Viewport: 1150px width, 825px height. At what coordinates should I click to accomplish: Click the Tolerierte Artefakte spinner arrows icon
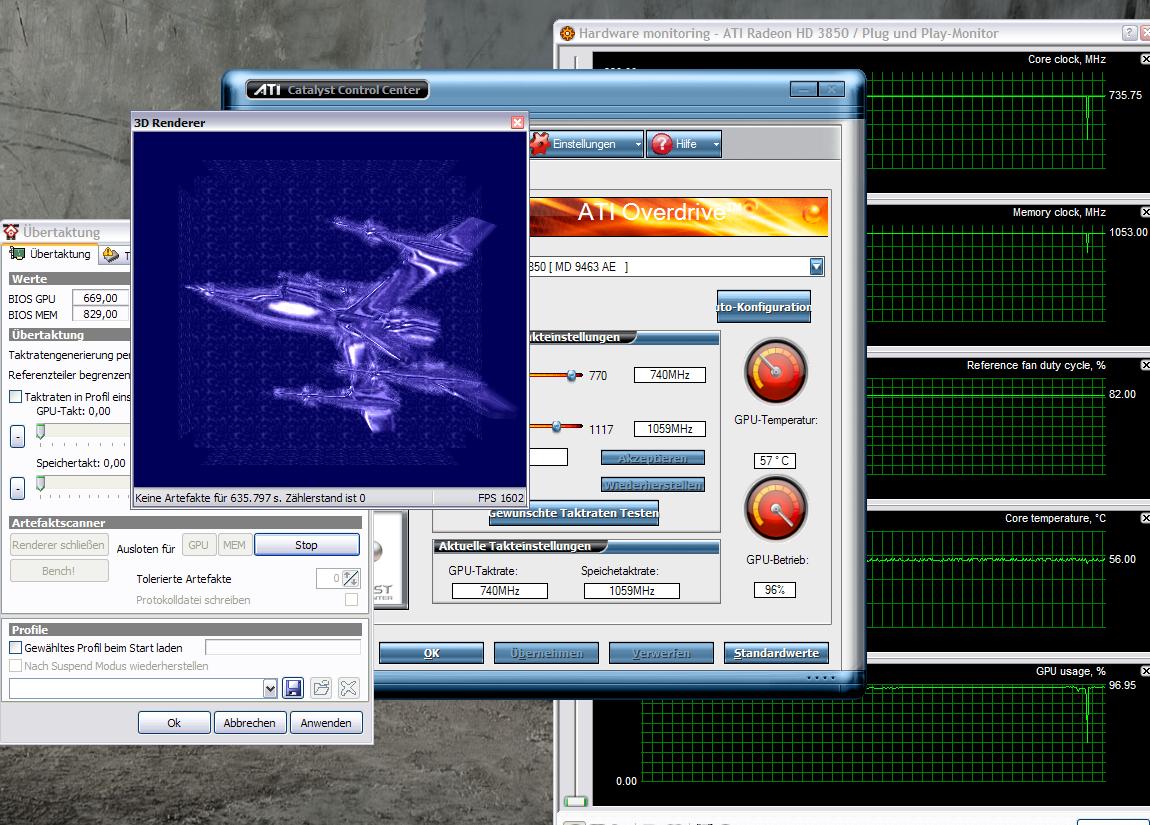(x=351, y=579)
